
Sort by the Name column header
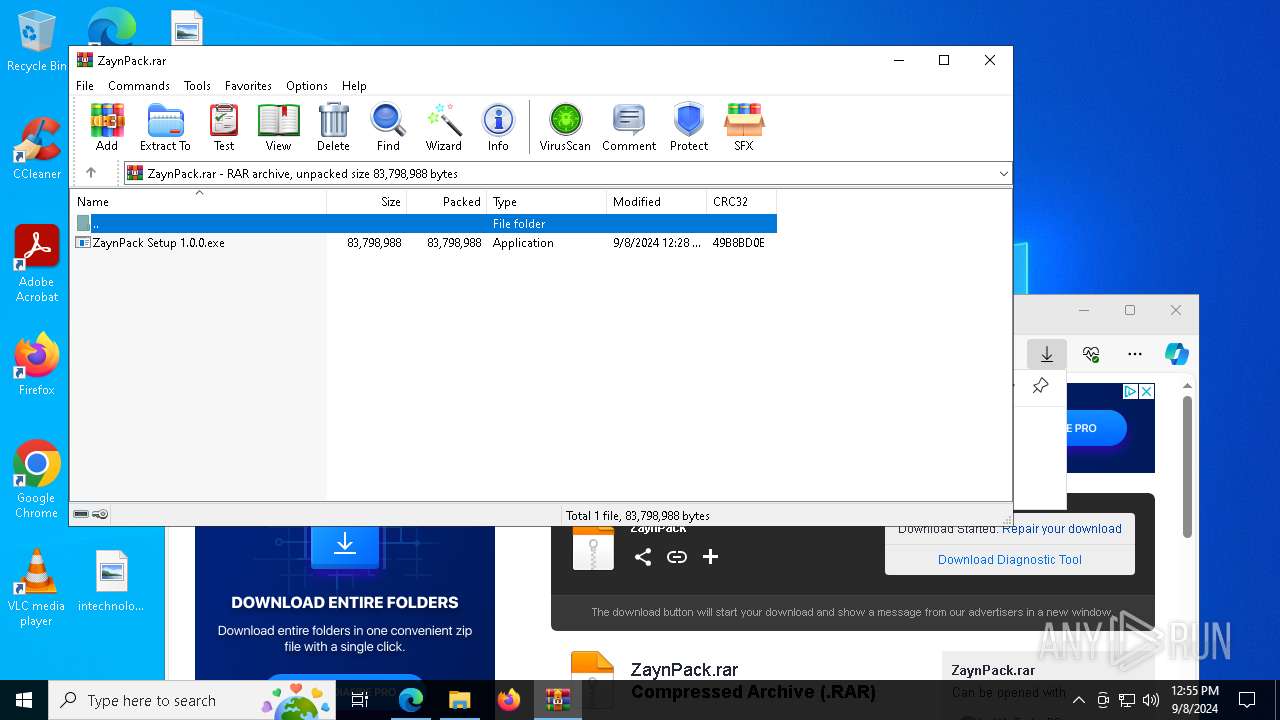[x=198, y=201]
